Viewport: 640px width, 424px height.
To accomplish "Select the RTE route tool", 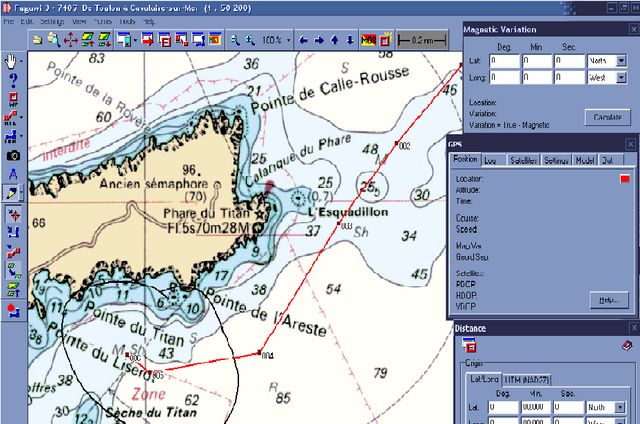I will click(10, 118).
